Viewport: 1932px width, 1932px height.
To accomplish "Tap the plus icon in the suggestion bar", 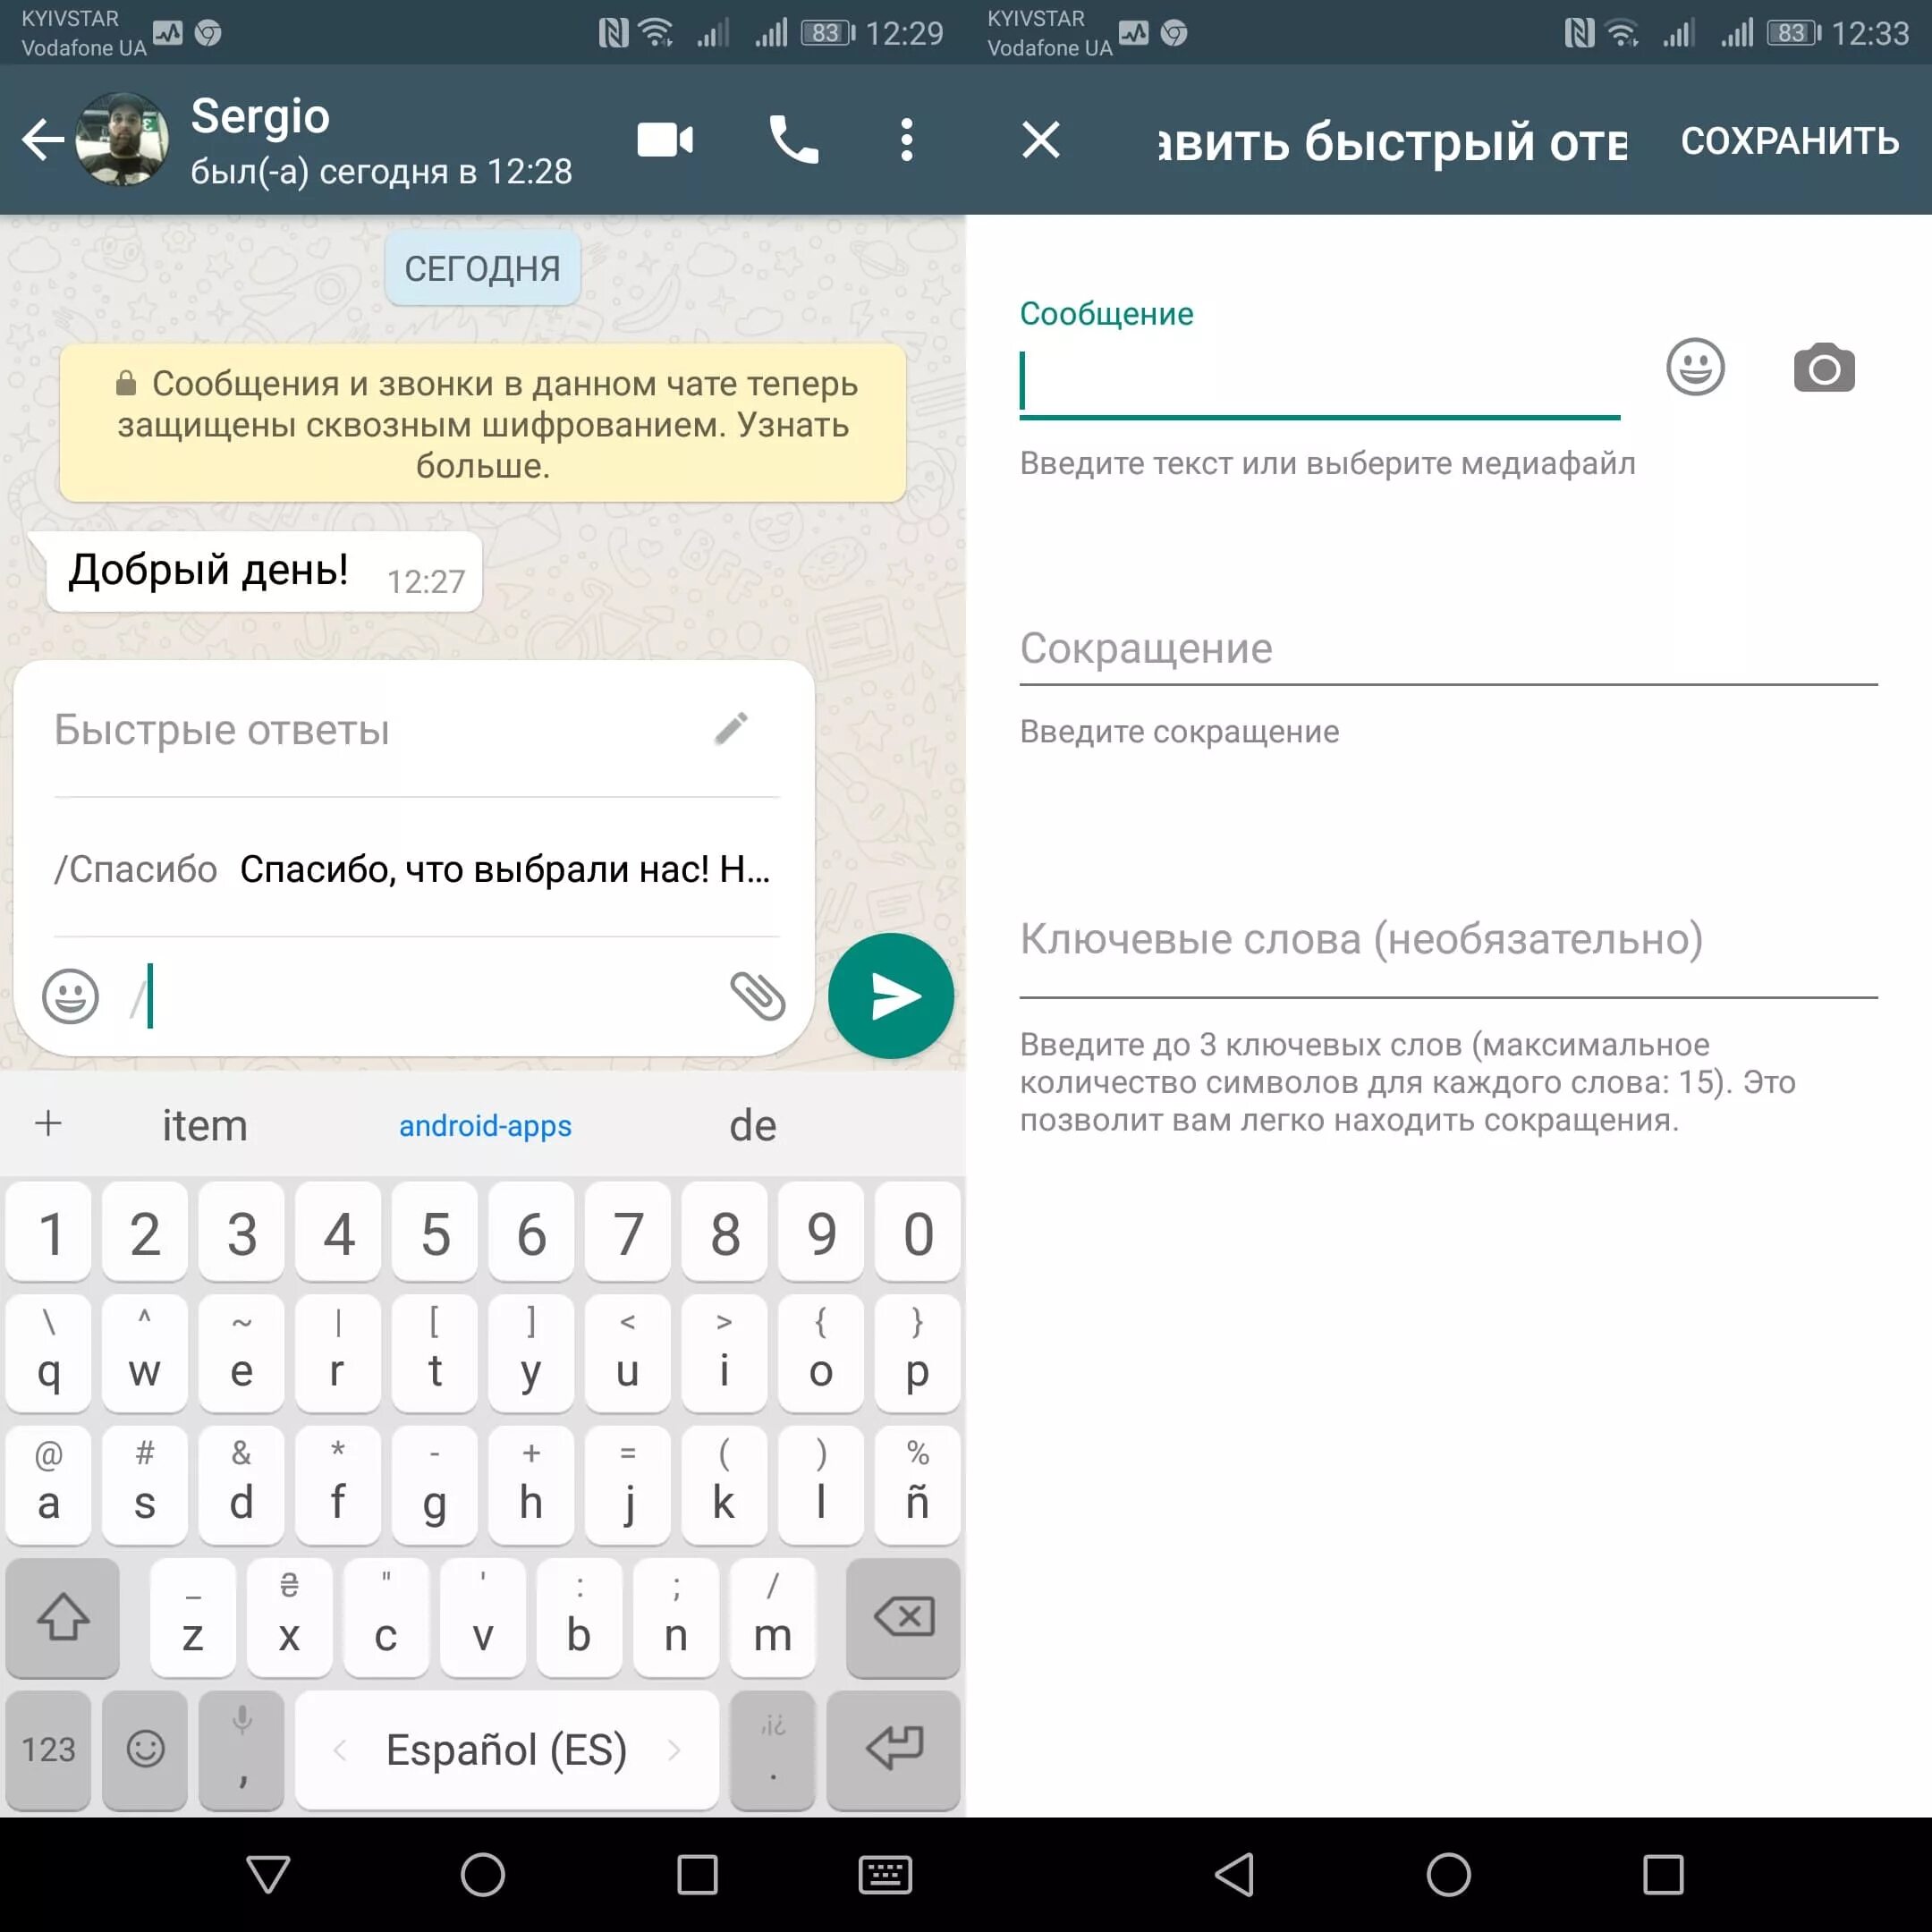I will click(x=48, y=1123).
